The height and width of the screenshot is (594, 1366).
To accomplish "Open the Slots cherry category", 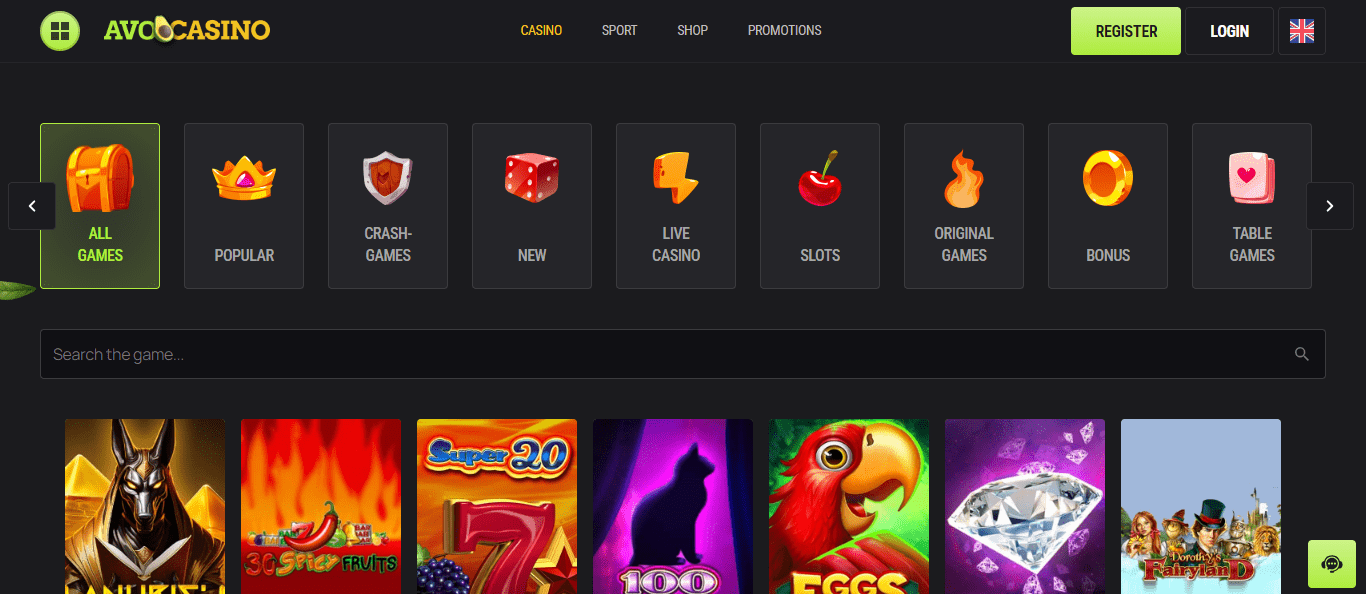I will click(x=820, y=206).
